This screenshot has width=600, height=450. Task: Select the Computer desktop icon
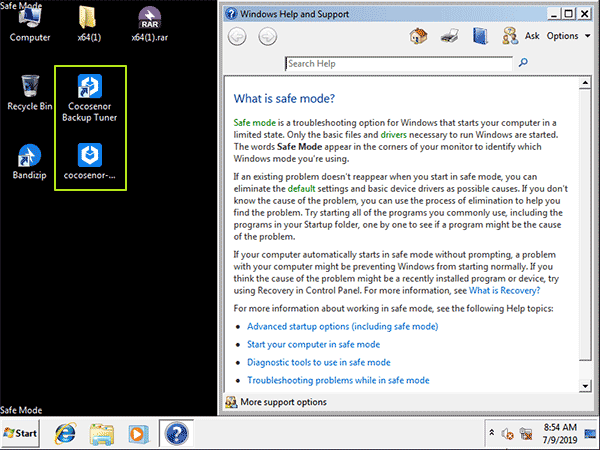click(30, 24)
